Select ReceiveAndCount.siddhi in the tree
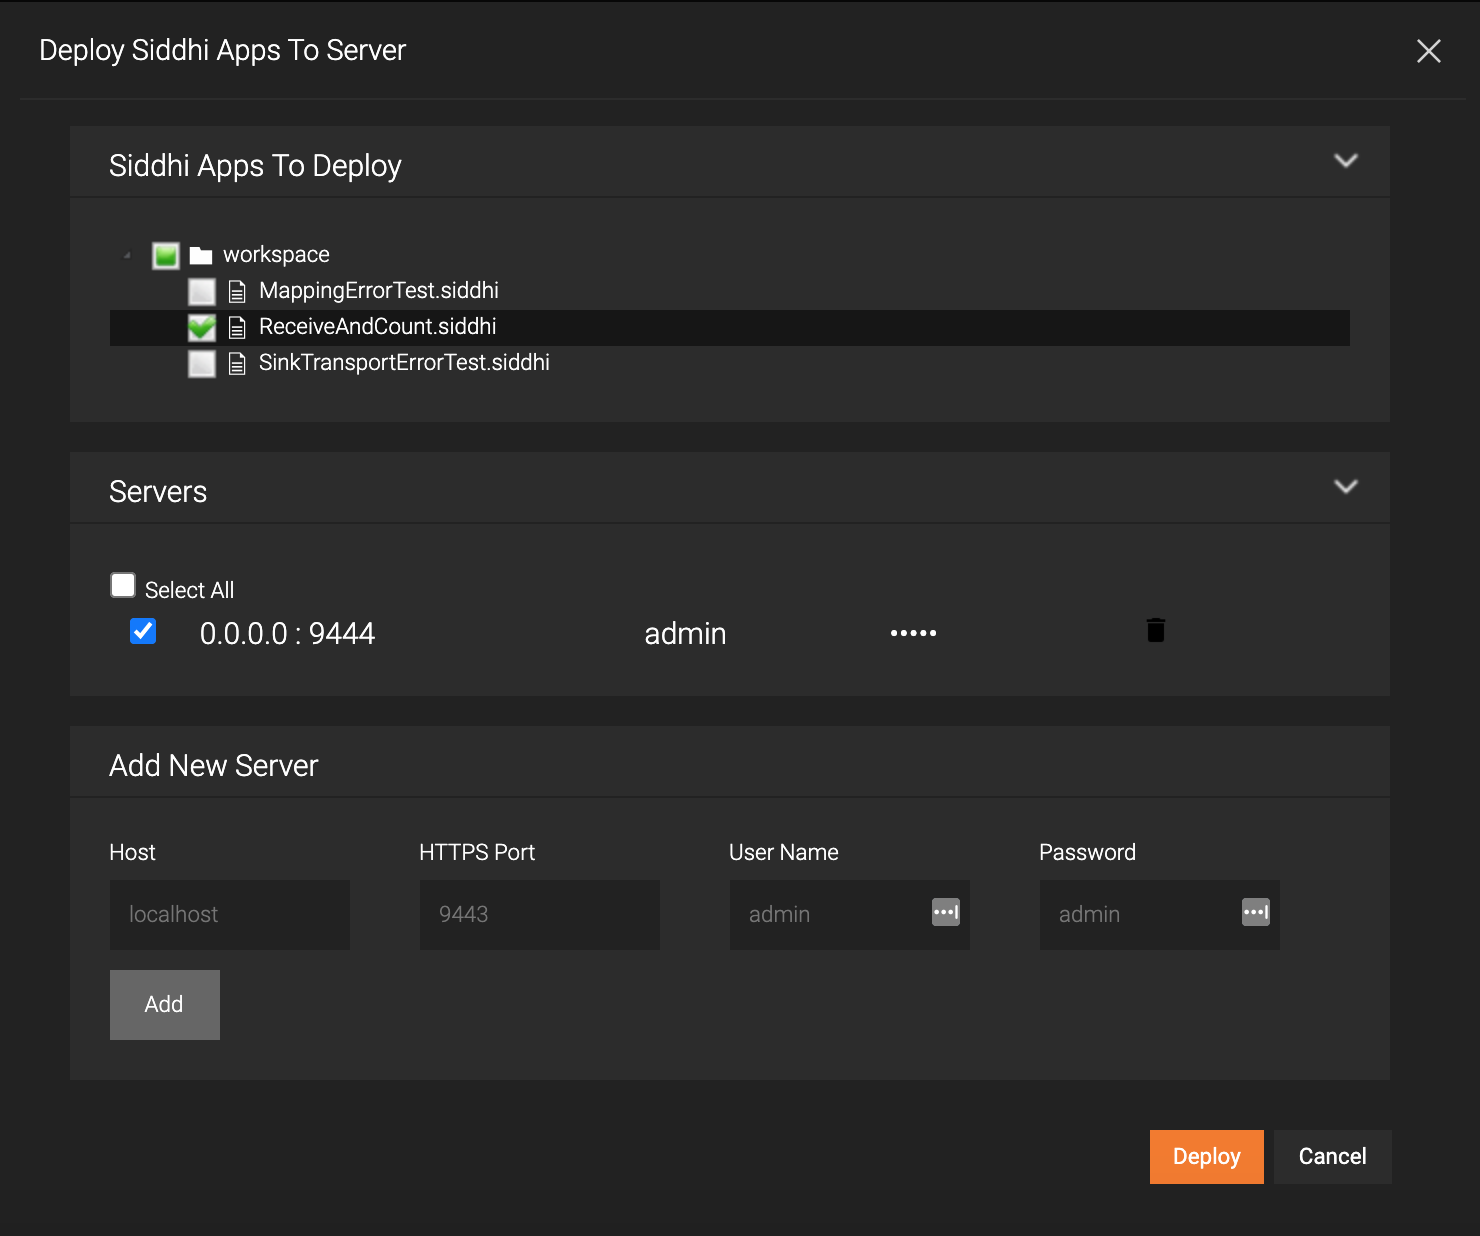The image size is (1480, 1236). (x=378, y=327)
